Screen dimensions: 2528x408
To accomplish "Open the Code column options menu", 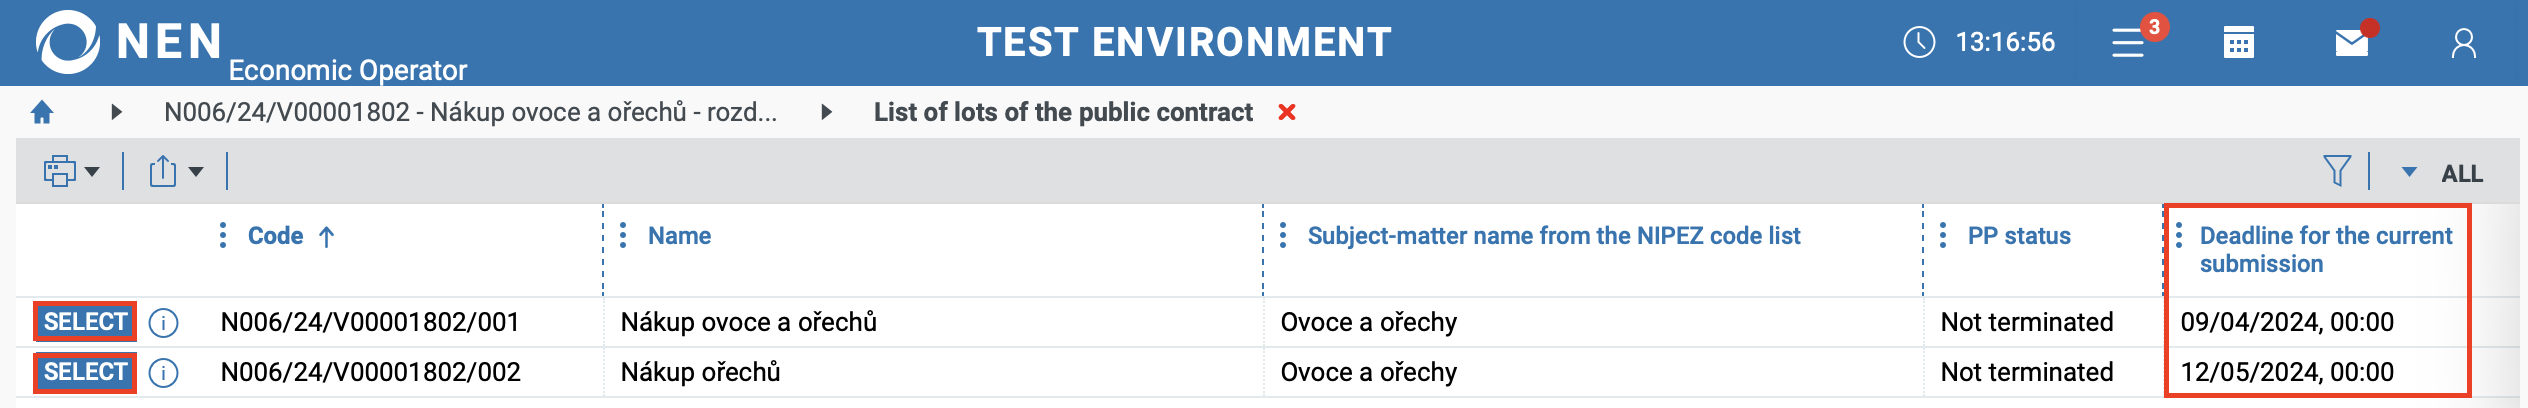I will (x=223, y=236).
